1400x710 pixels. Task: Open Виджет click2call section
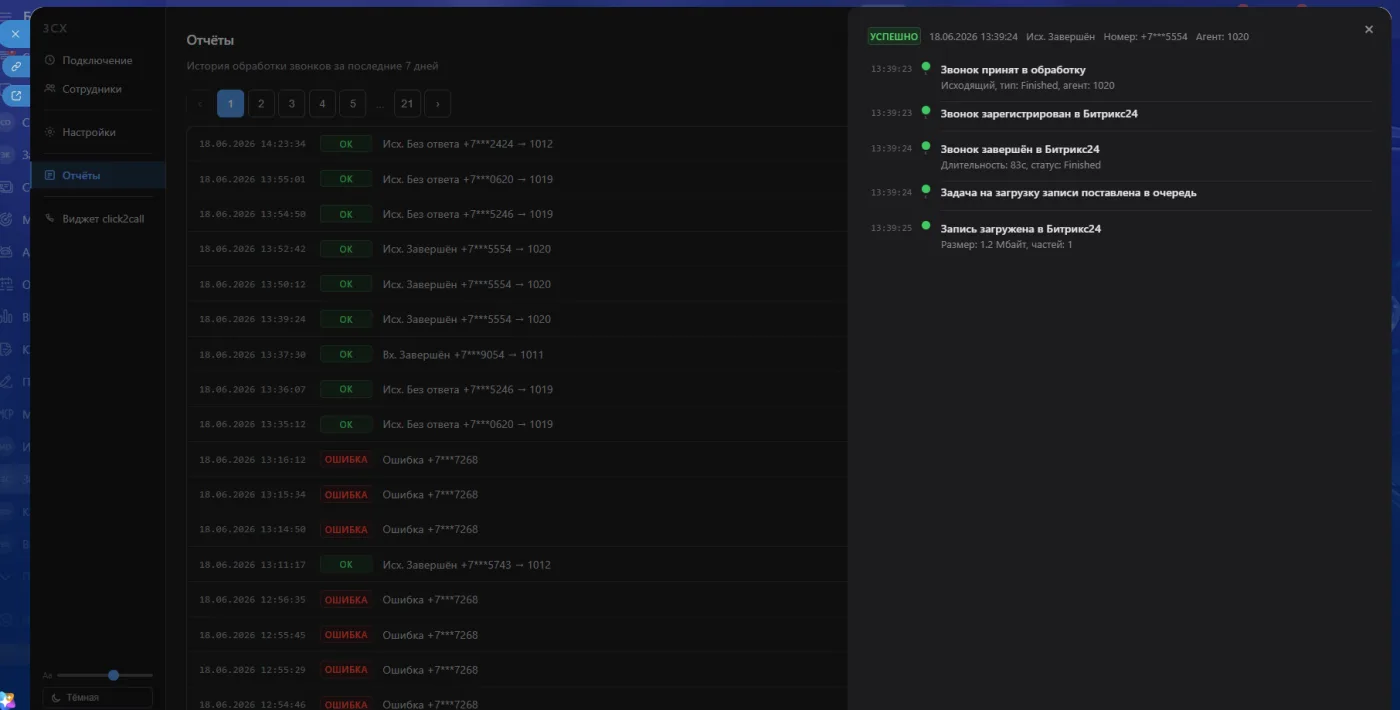(x=98, y=218)
